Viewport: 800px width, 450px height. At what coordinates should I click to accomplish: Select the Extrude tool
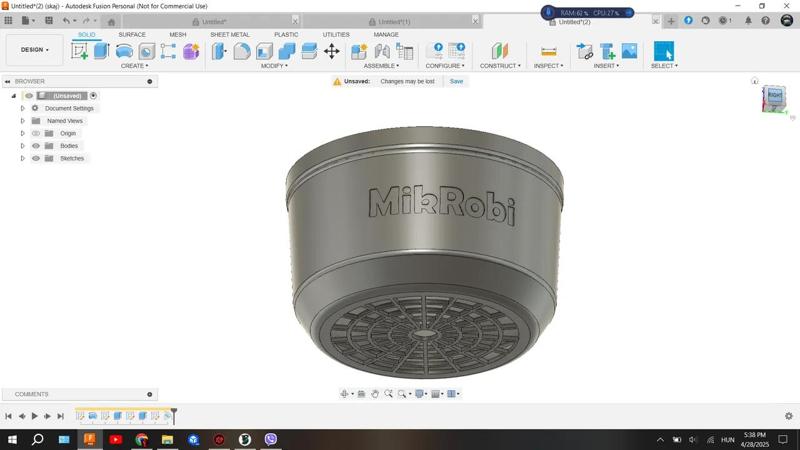point(102,51)
